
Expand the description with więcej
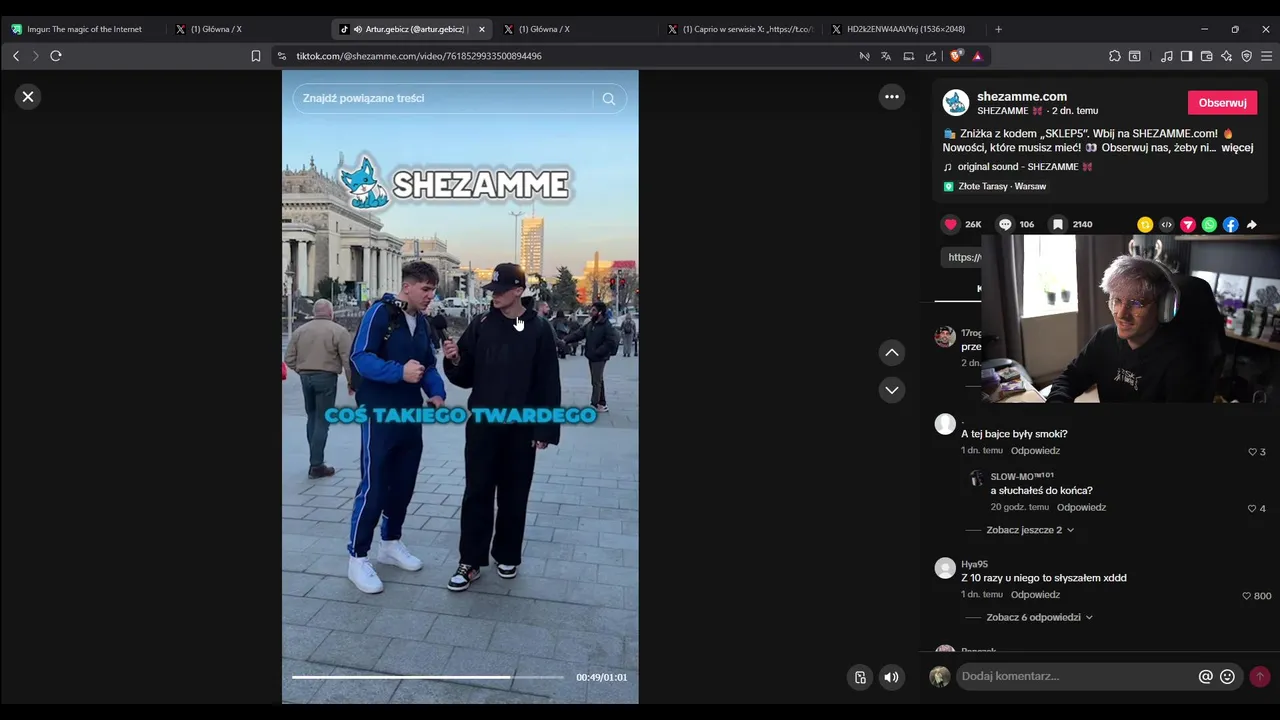(1237, 148)
